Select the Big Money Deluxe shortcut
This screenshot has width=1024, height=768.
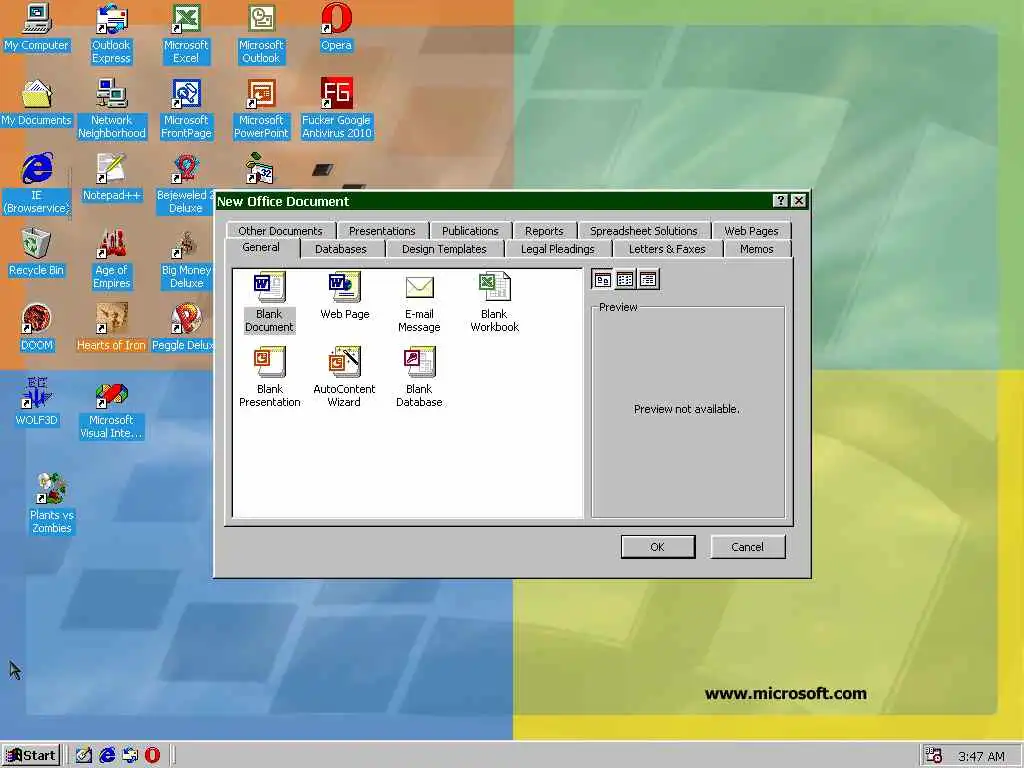(x=186, y=259)
